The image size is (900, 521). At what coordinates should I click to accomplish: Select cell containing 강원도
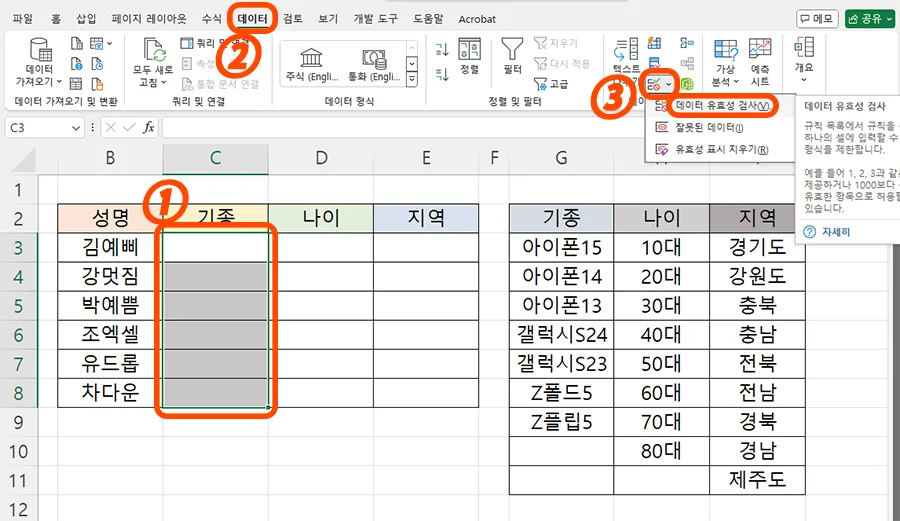click(757, 277)
